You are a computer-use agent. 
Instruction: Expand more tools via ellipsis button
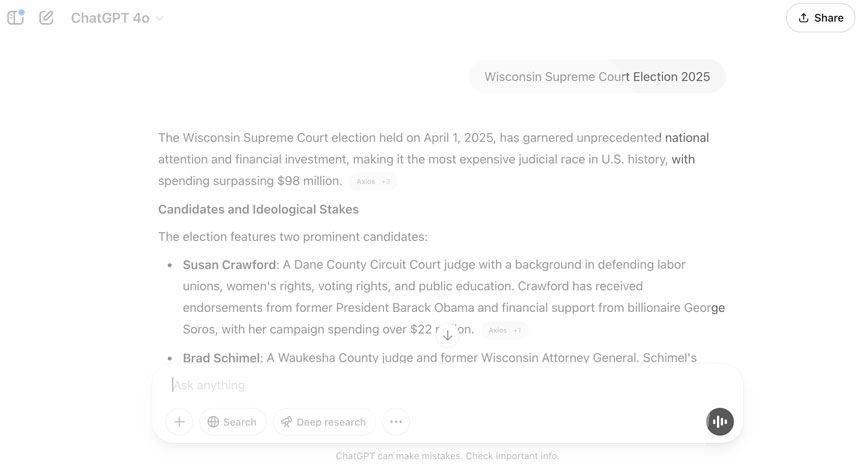pyautogui.click(x=396, y=422)
